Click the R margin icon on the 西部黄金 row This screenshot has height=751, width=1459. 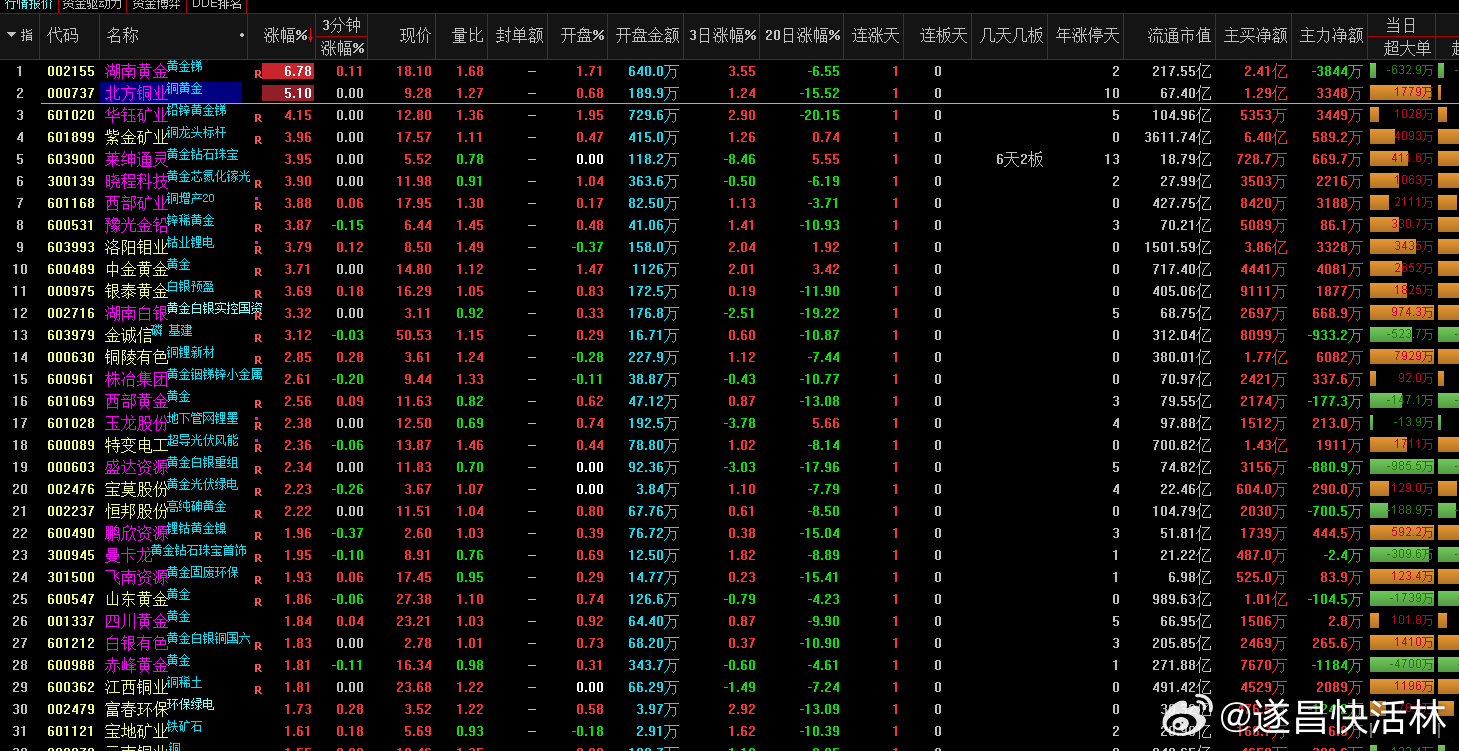pos(258,403)
